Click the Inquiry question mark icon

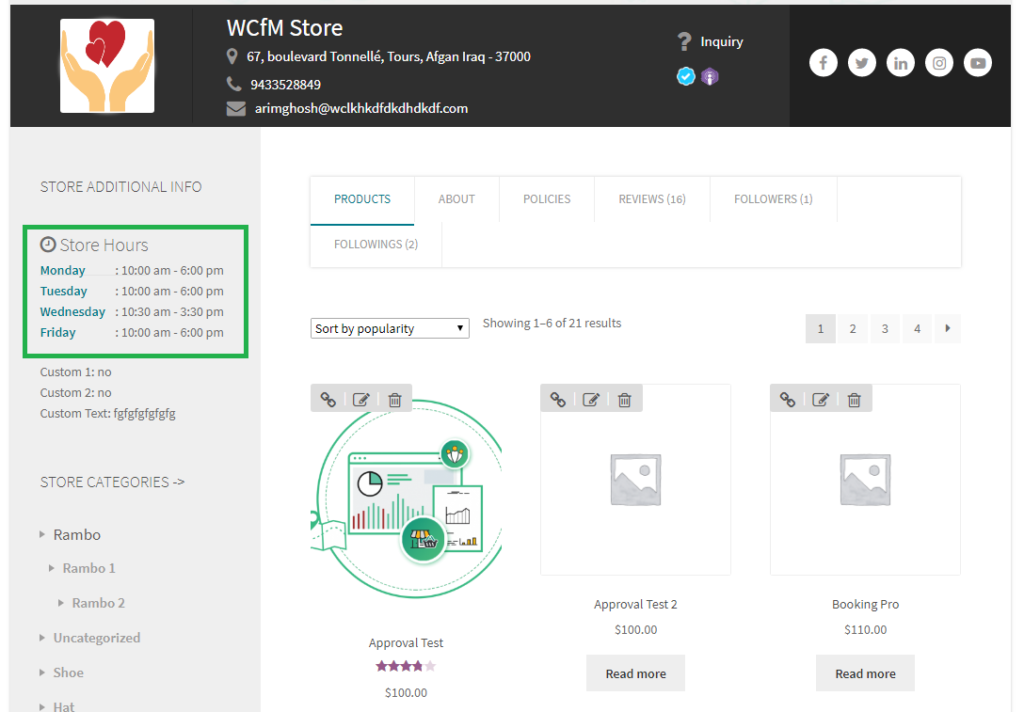pos(684,42)
